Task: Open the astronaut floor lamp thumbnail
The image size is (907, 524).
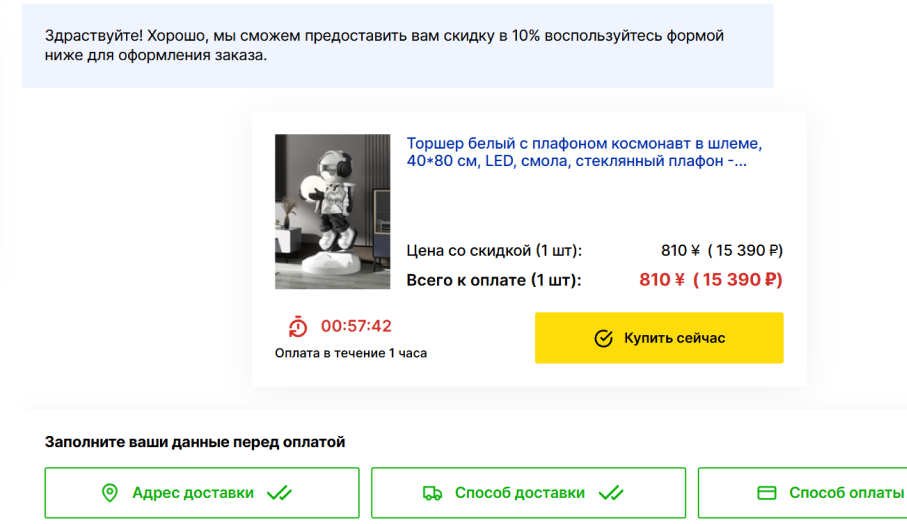Action: [332, 212]
